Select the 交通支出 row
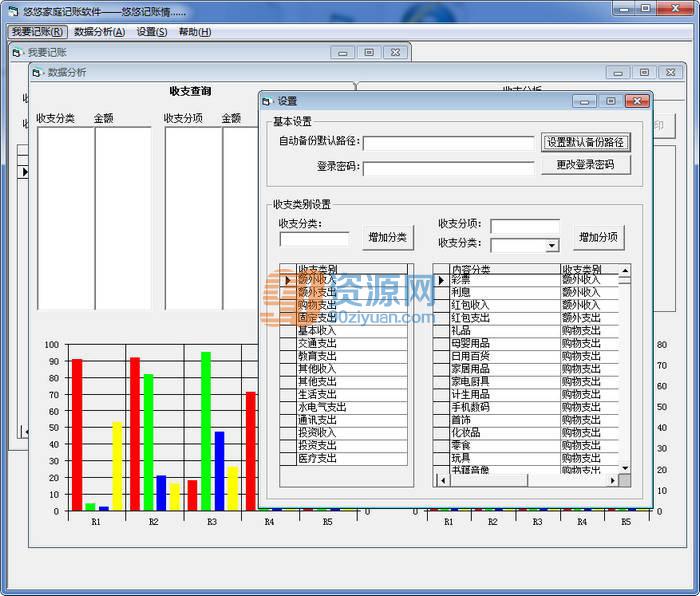This screenshot has height=596, width=700. click(343, 343)
